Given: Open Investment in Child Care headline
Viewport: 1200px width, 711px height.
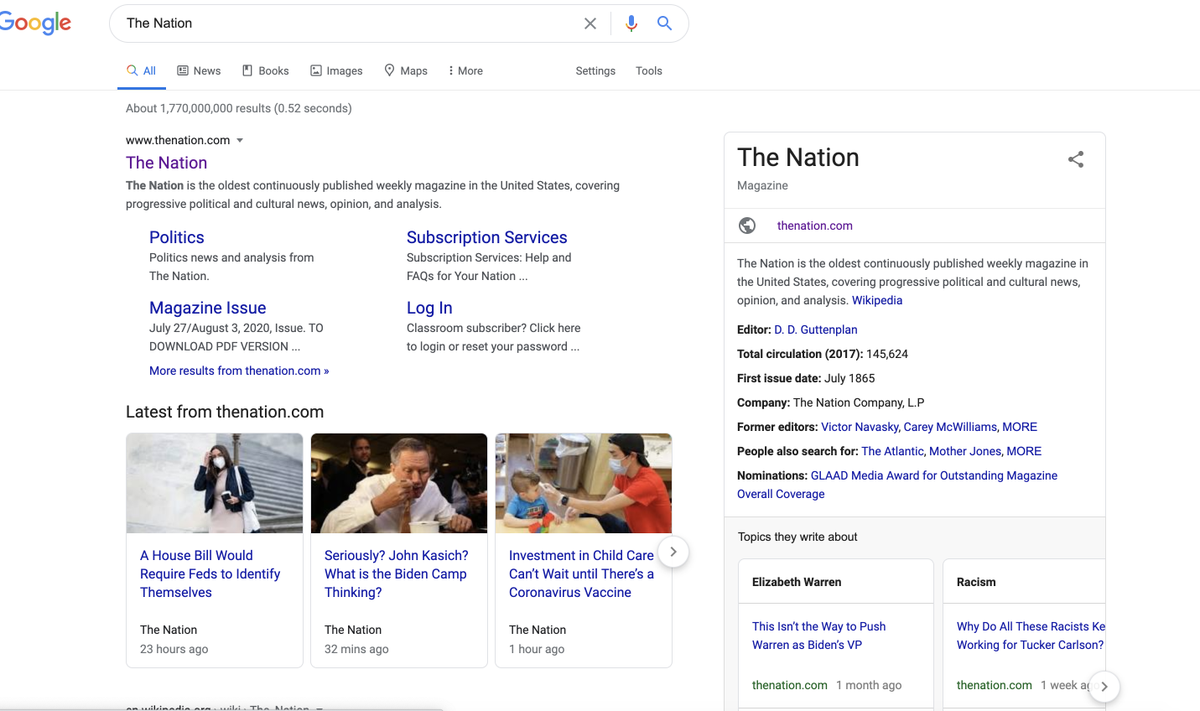Looking at the screenshot, I should click(581, 574).
